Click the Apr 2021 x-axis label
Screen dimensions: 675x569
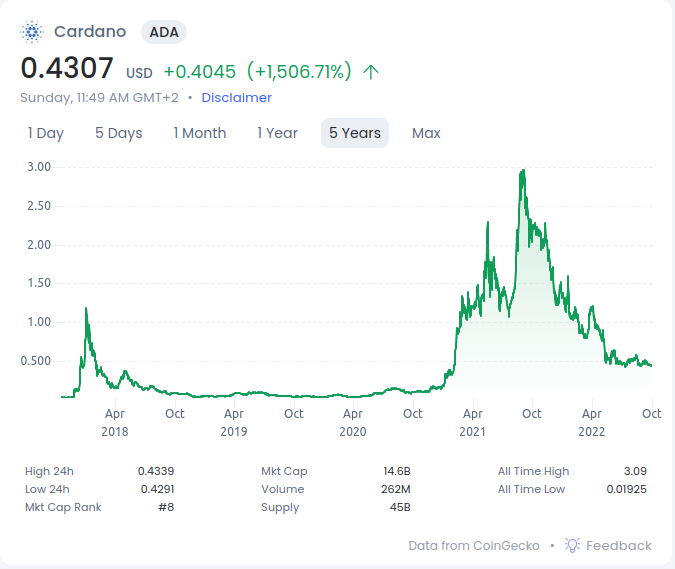[473, 423]
